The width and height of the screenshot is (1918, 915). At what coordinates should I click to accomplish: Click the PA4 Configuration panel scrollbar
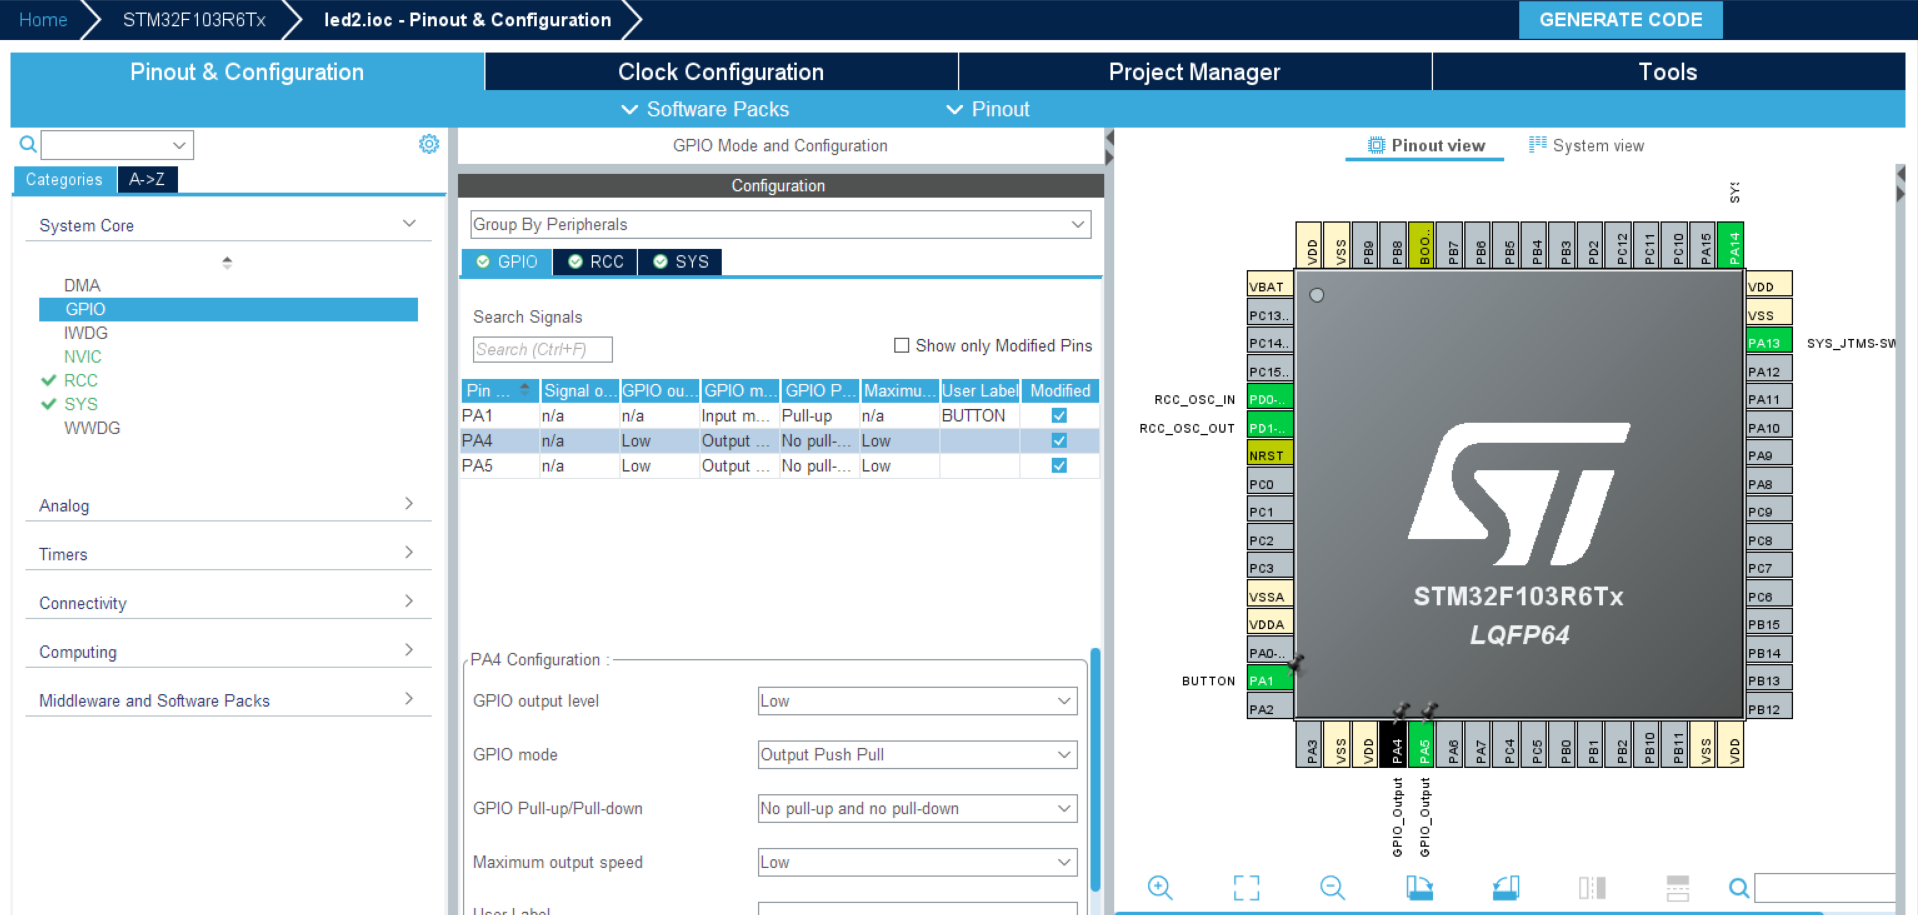tap(1095, 770)
